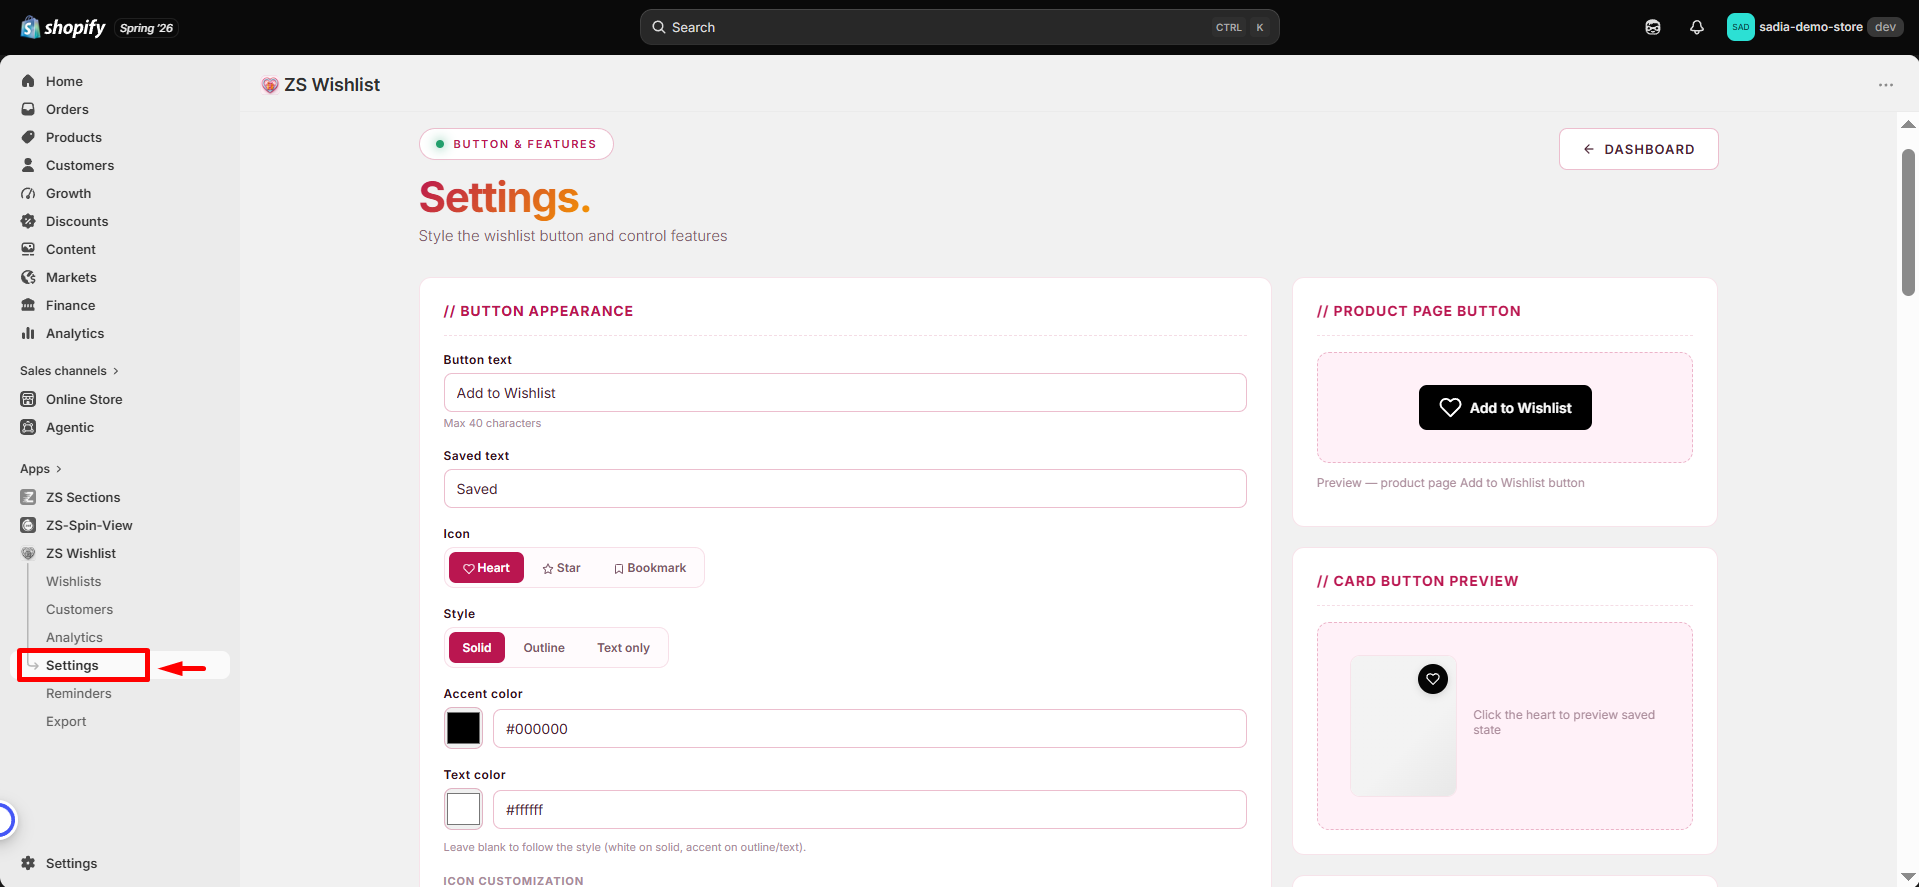Screen dimensions: 1919x887
Task: Open Store Settings at sidebar bottom
Action: point(71,863)
